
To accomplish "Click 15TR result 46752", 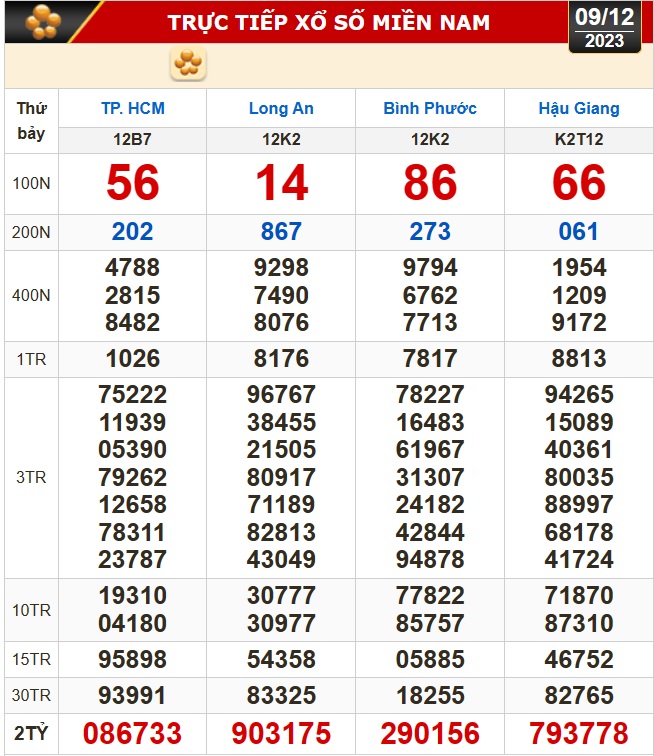I will 579,659.
